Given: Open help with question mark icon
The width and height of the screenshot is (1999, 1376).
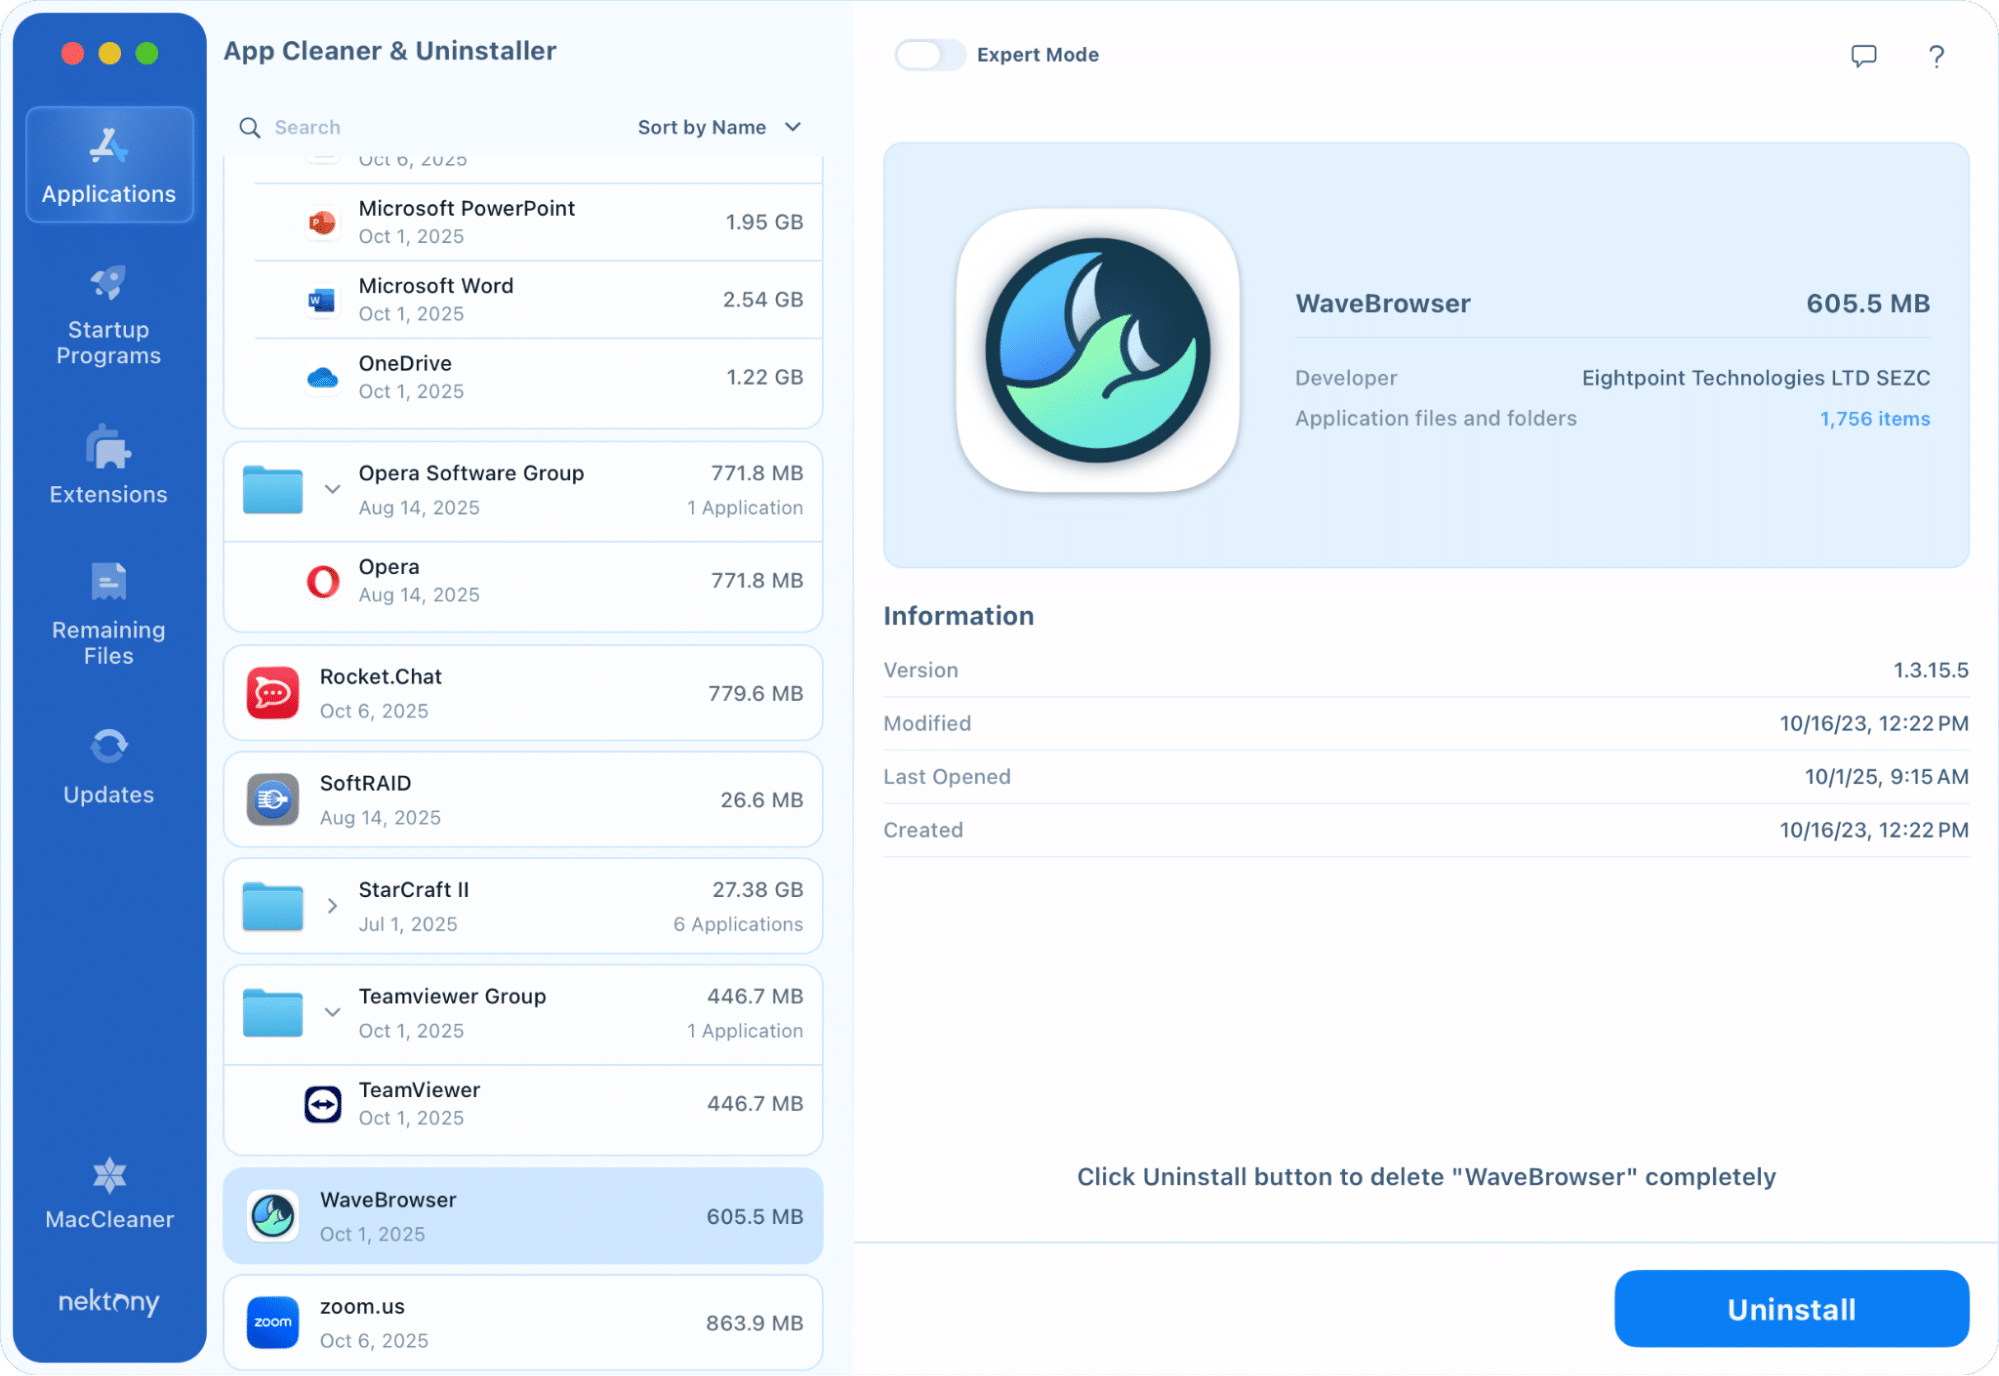Looking at the screenshot, I should [1936, 56].
